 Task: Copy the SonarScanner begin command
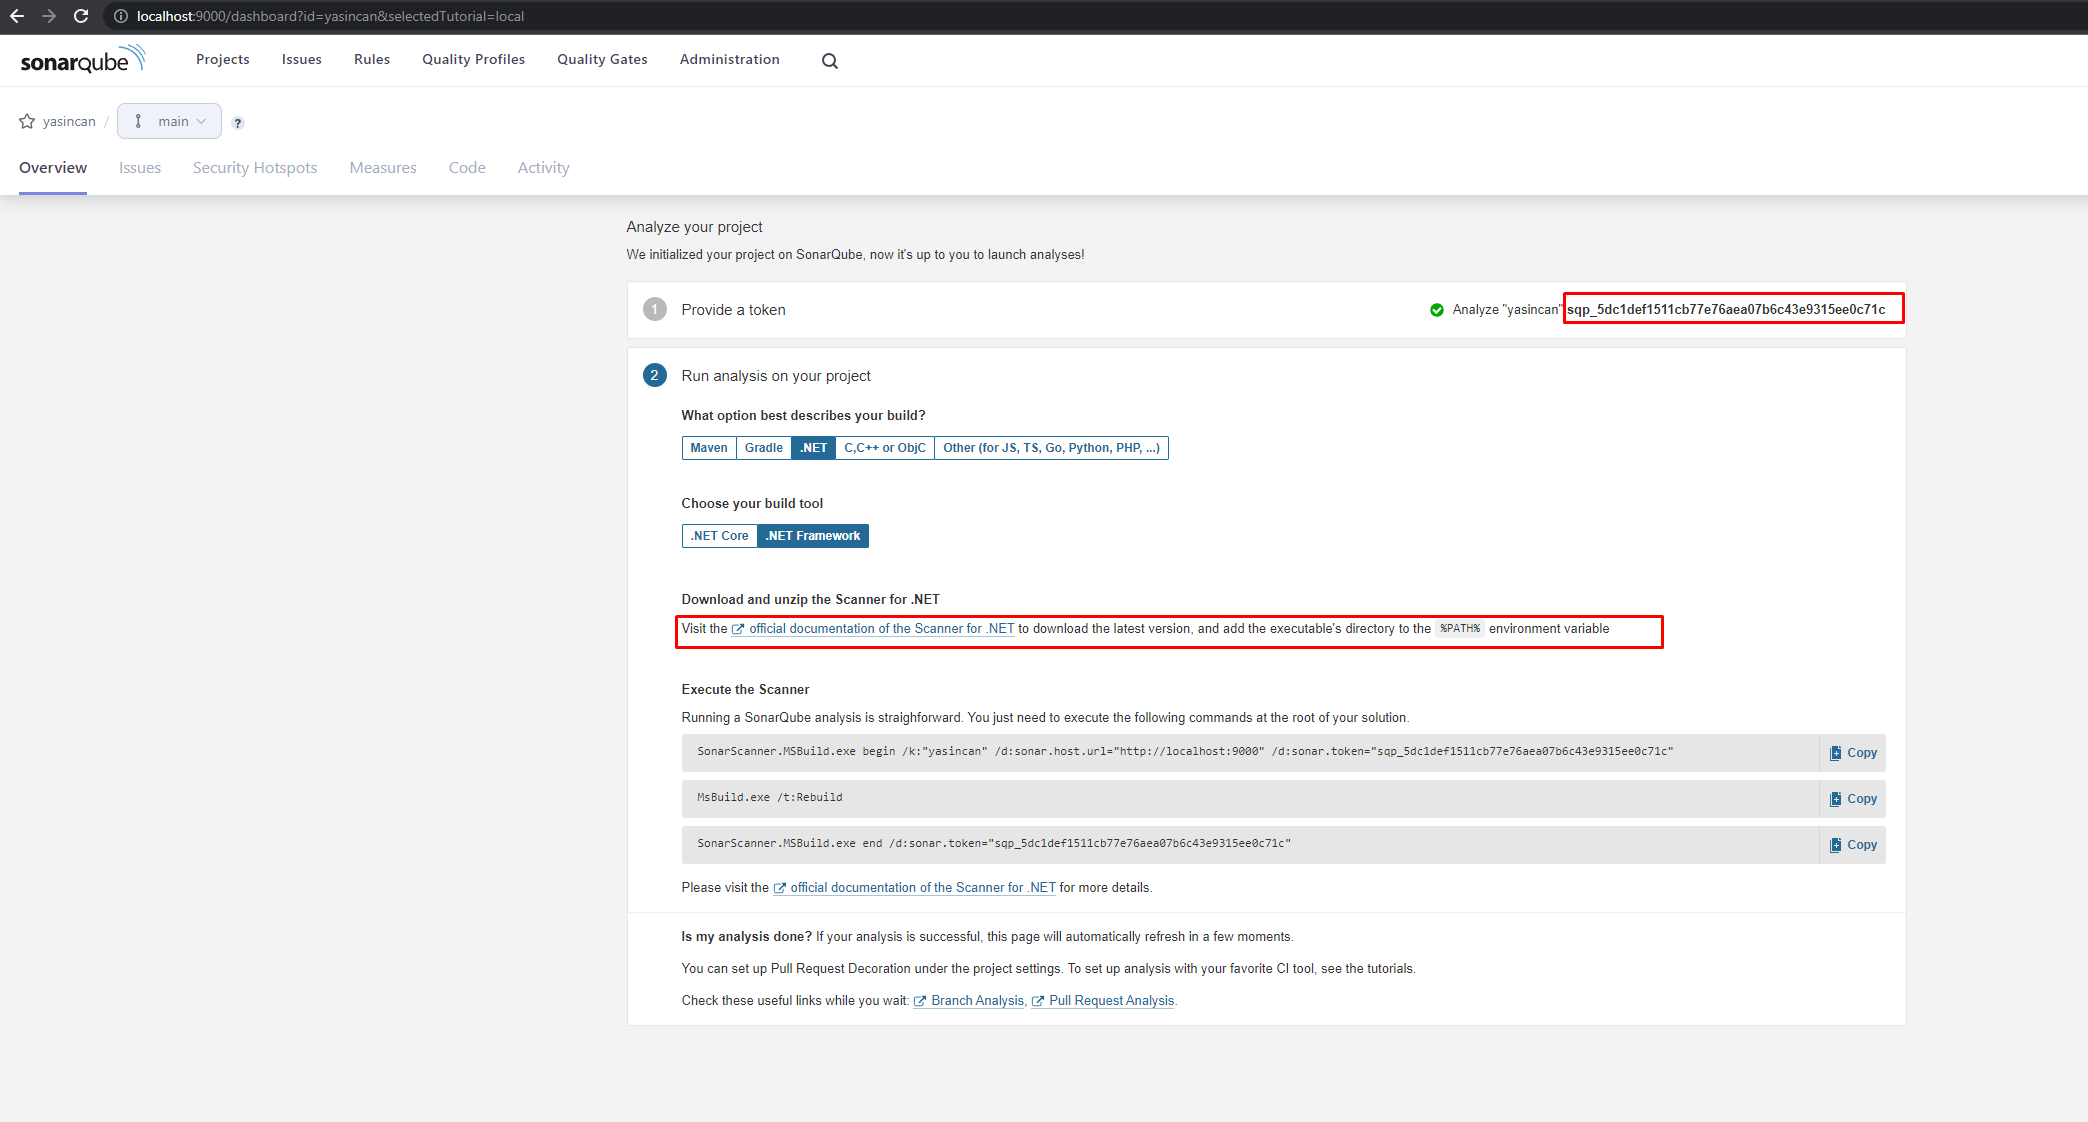tap(1853, 753)
